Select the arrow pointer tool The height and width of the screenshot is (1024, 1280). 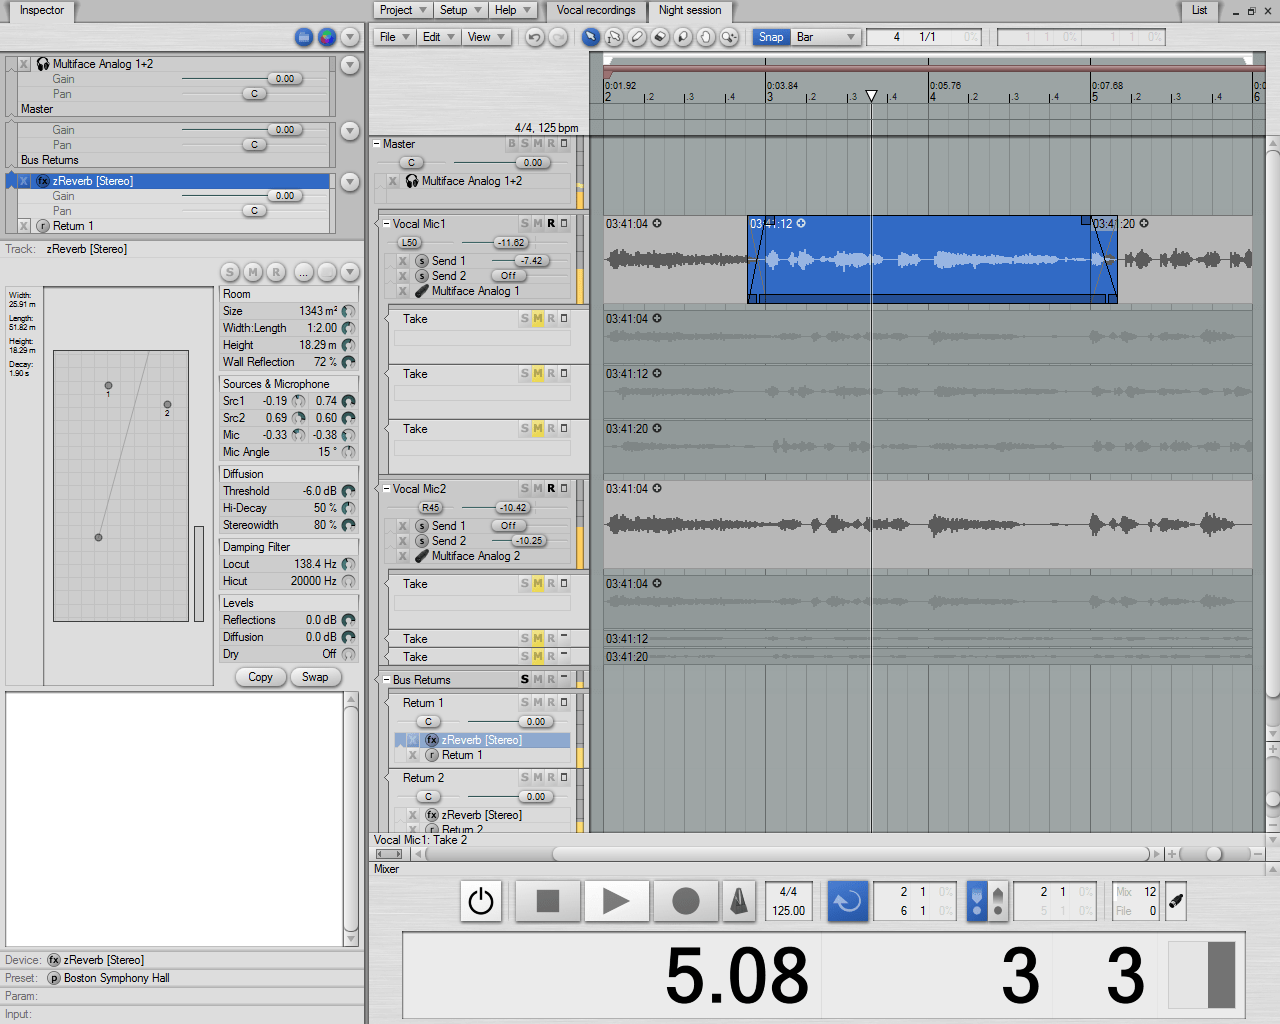point(591,37)
